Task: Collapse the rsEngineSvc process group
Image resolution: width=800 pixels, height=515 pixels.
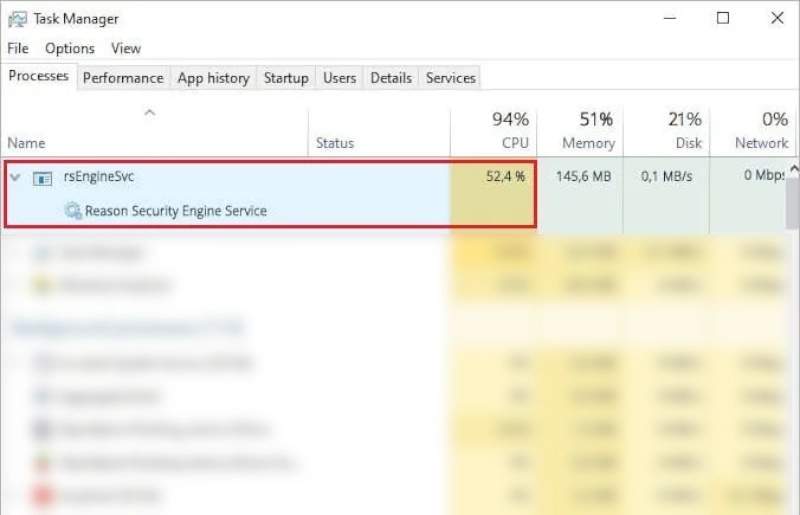Action: [x=15, y=178]
